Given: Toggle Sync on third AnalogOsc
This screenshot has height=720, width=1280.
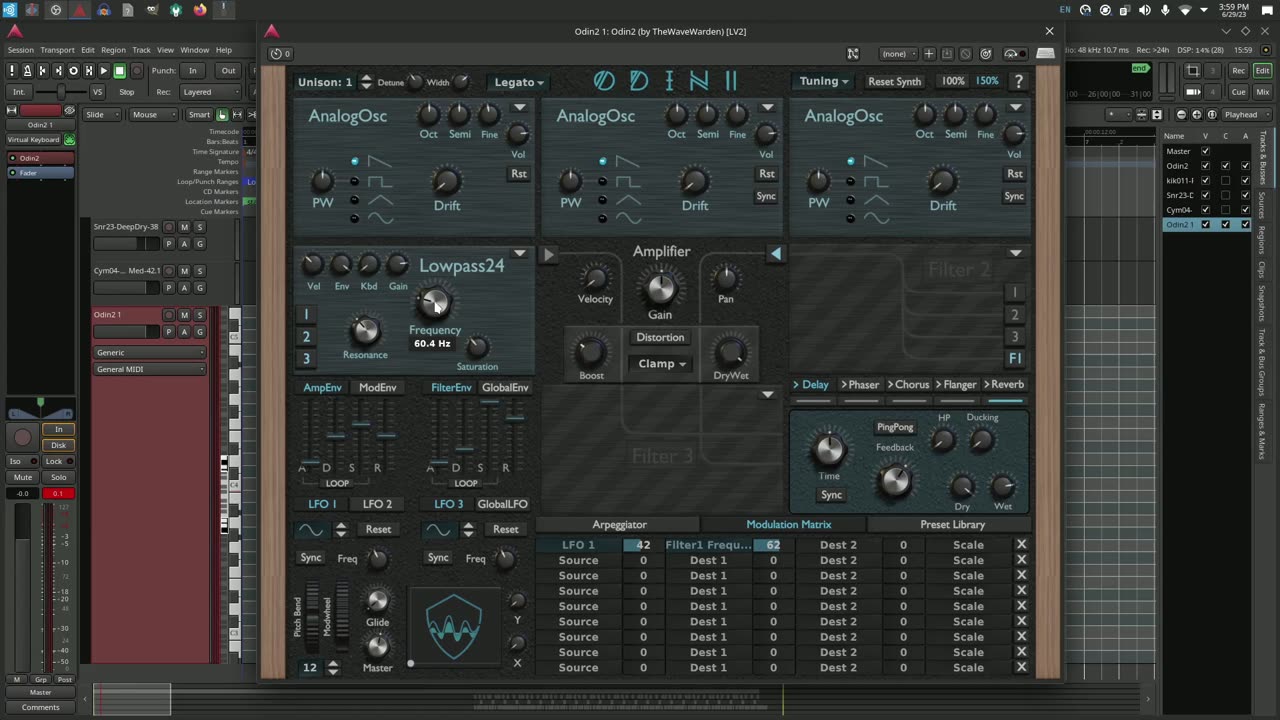Looking at the screenshot, I should click(x=1014, y=196).
